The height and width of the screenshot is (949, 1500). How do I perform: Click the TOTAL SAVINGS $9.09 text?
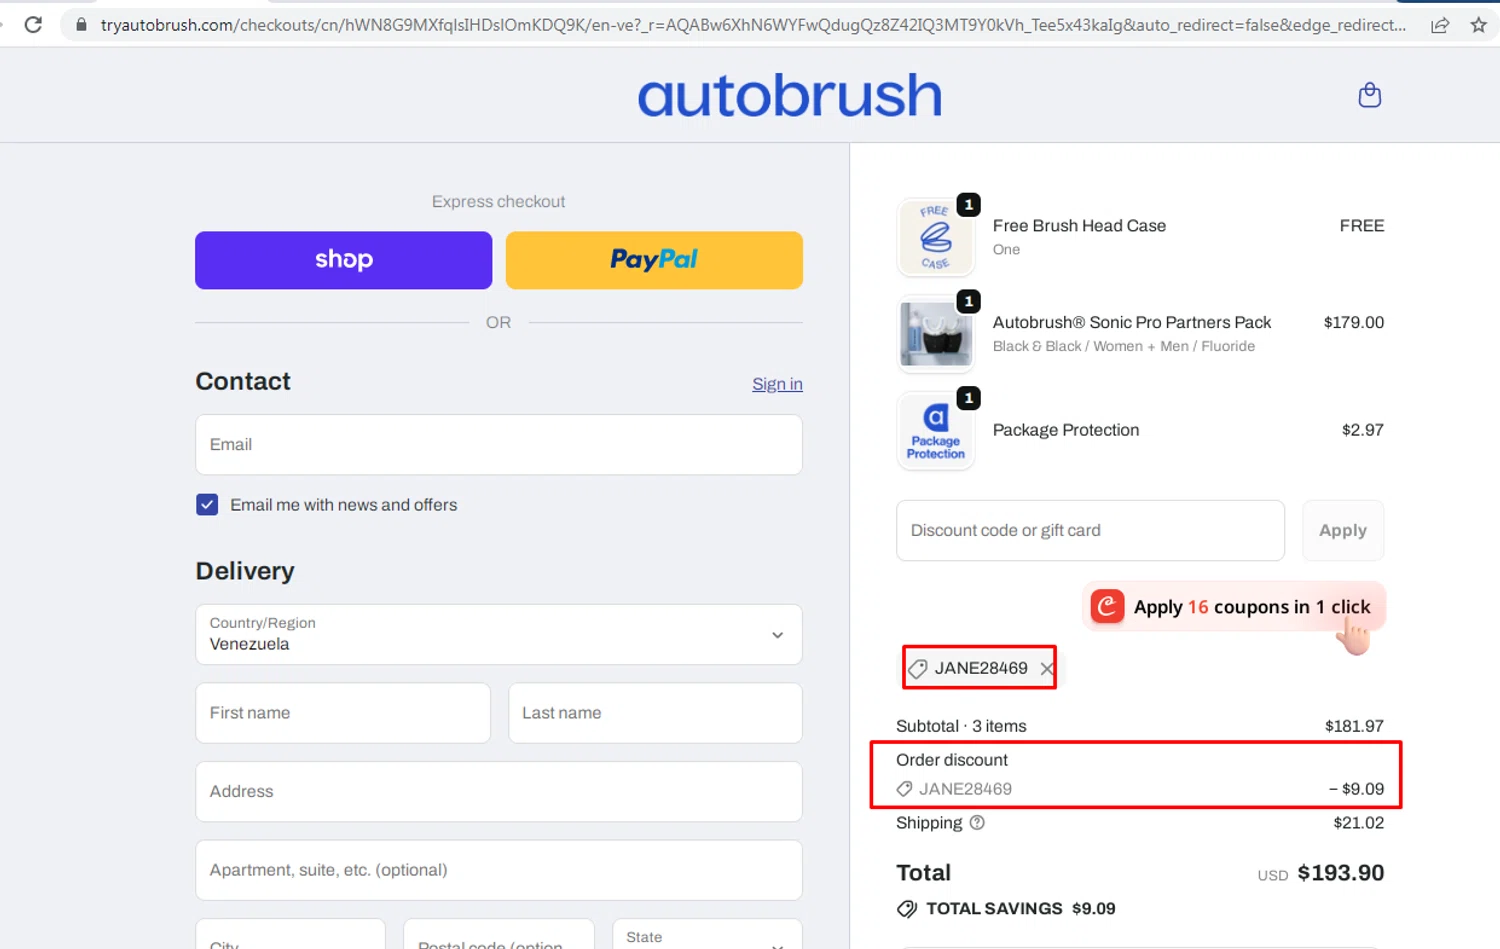(1020, 909)
